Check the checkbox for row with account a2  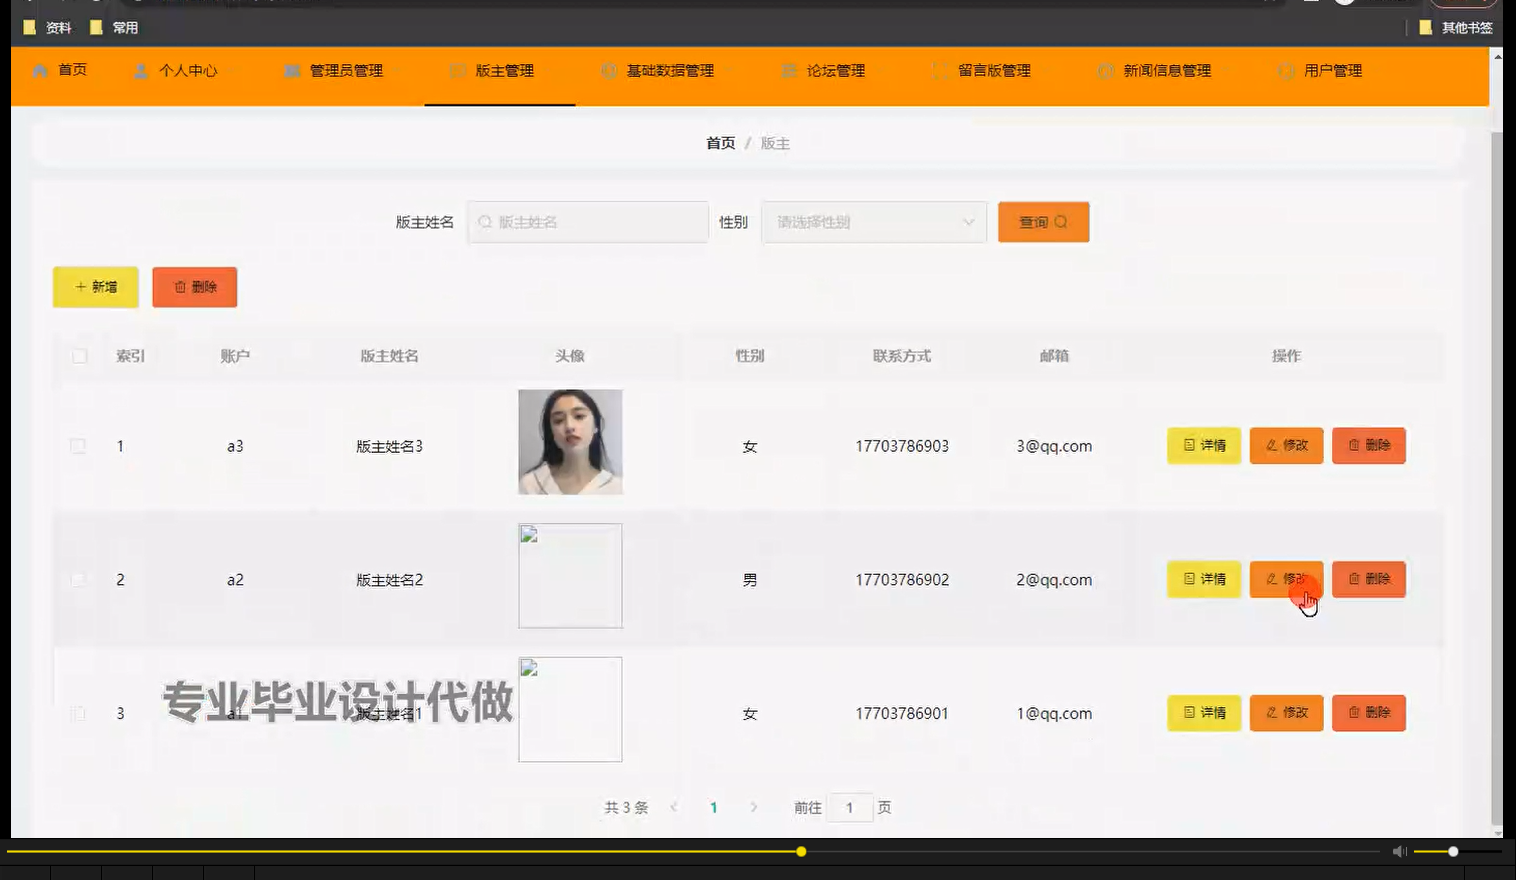[x=78, y=579]
